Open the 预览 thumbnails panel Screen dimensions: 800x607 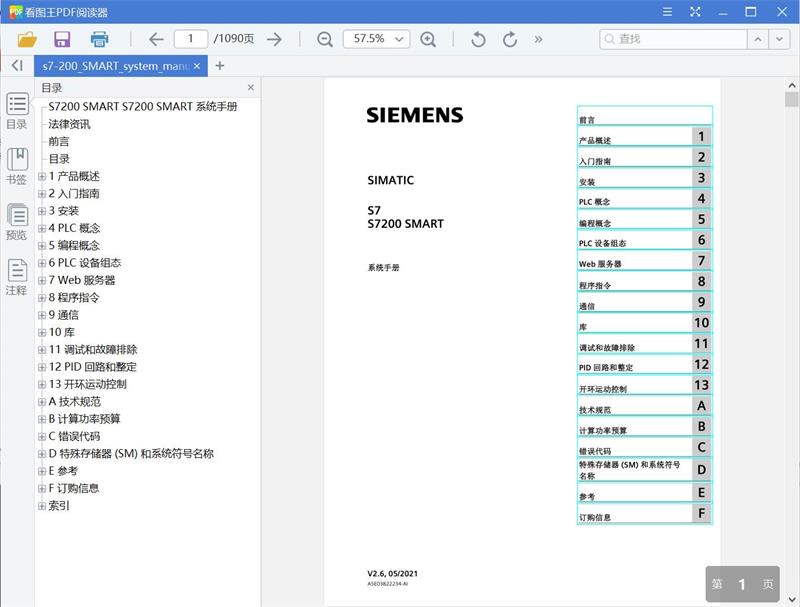point(17,222)
